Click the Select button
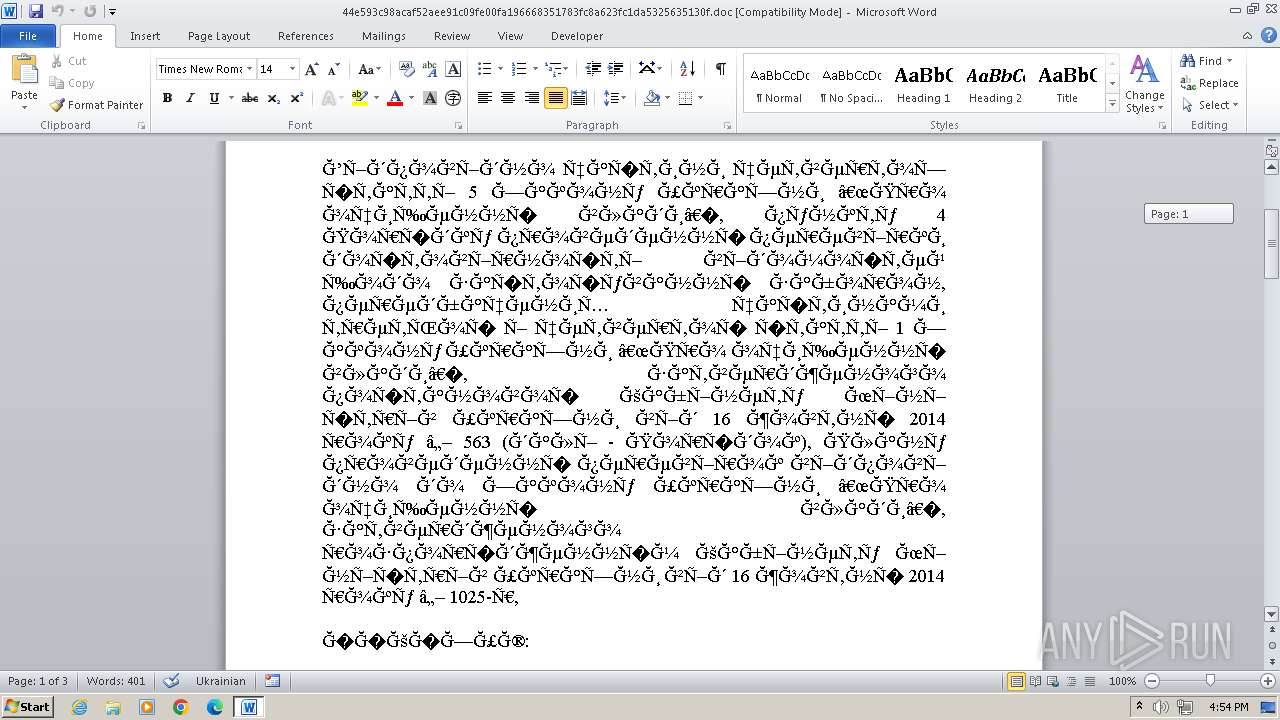 coord(1209,105)
